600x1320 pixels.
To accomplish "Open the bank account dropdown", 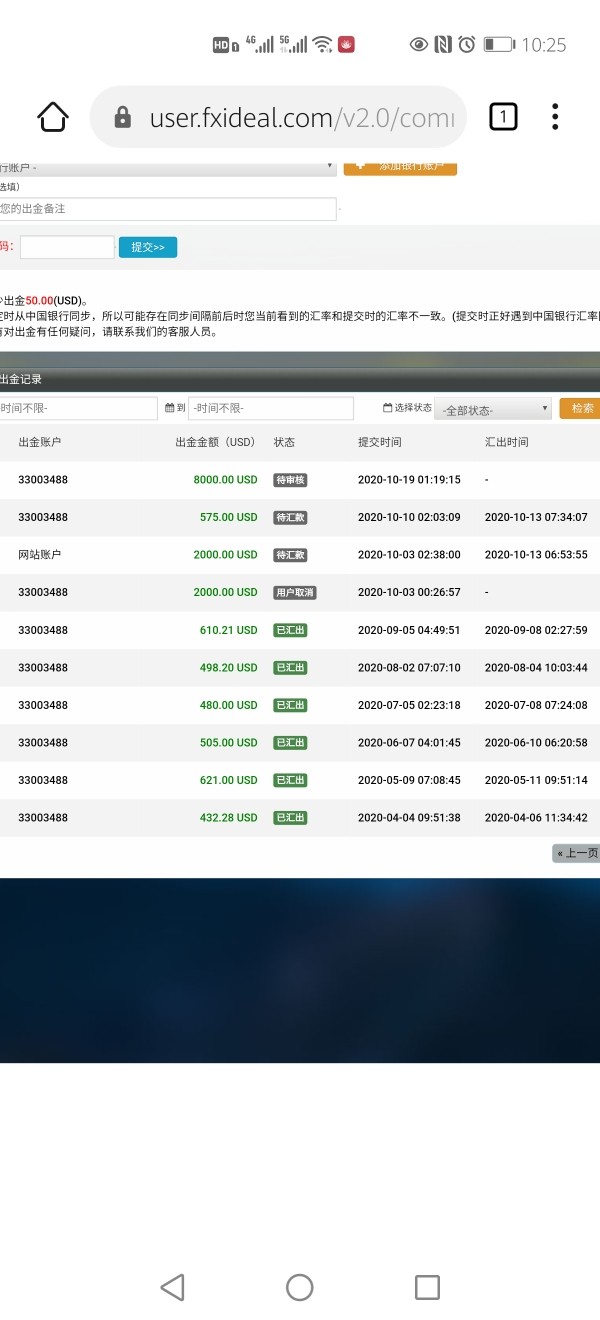I will click(167, 167).
